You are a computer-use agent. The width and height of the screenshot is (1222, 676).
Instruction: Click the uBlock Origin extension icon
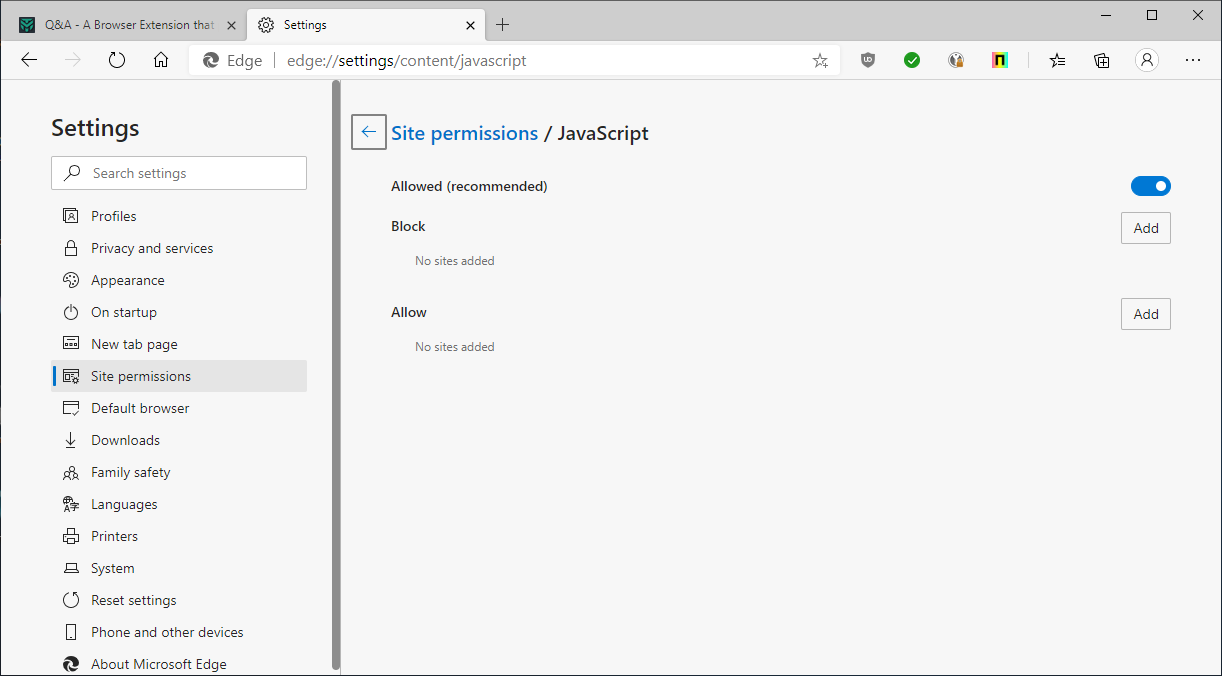(868, 60)
